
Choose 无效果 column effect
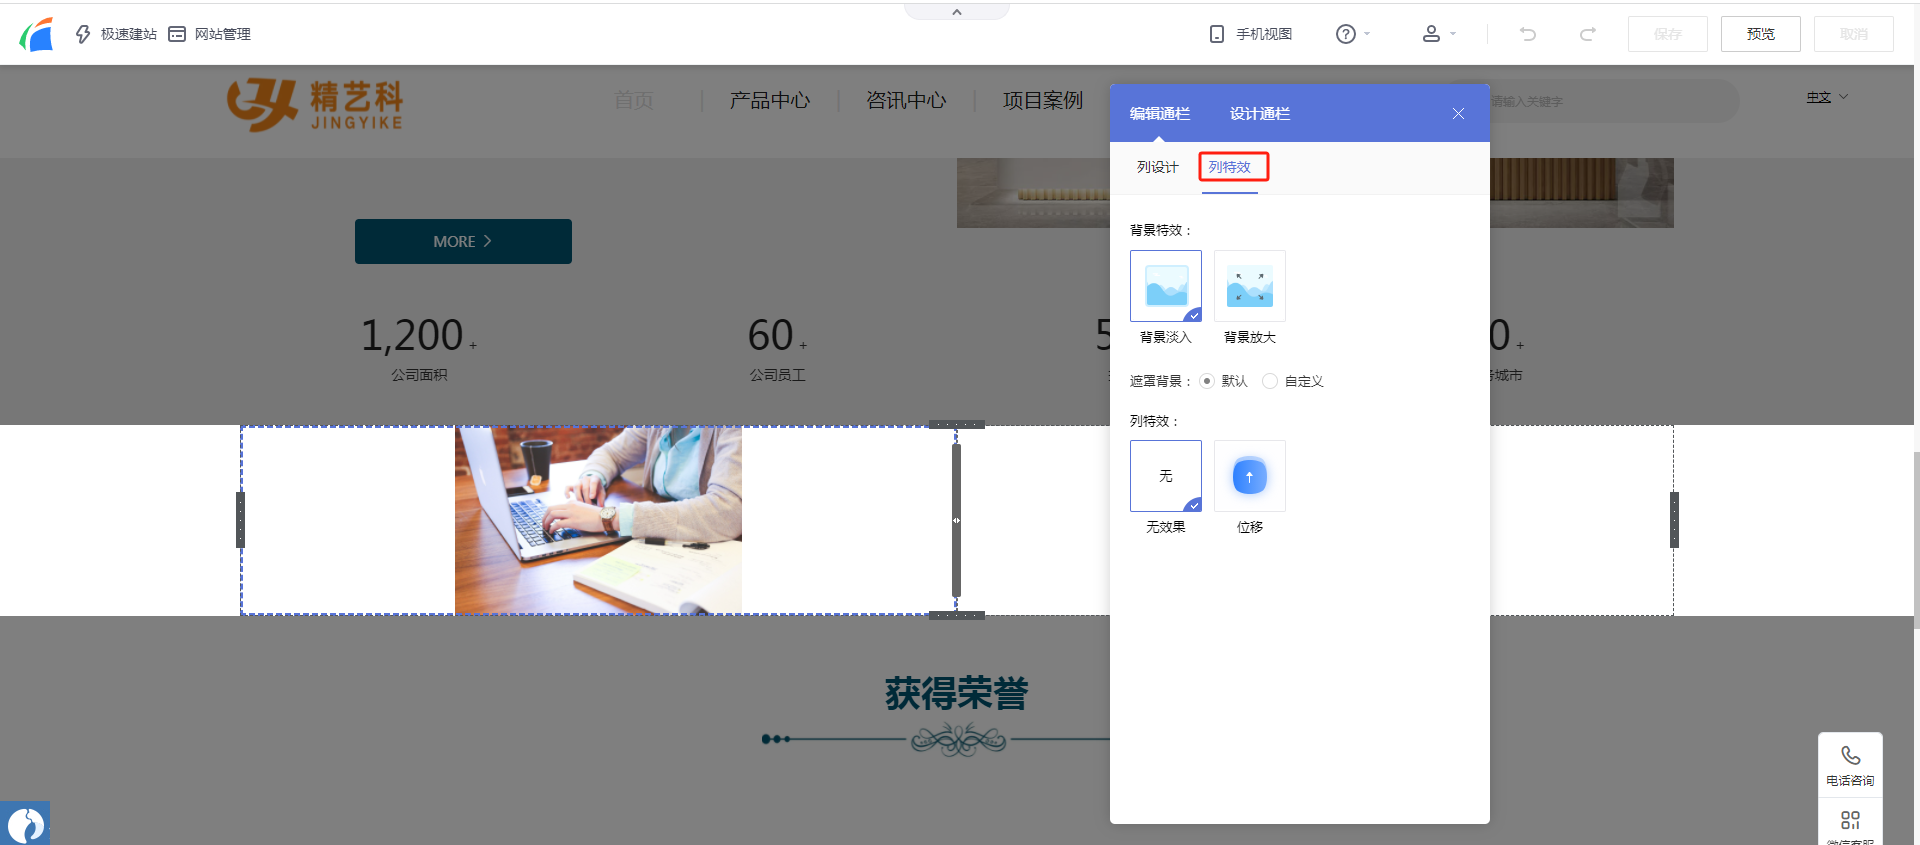1166,476
